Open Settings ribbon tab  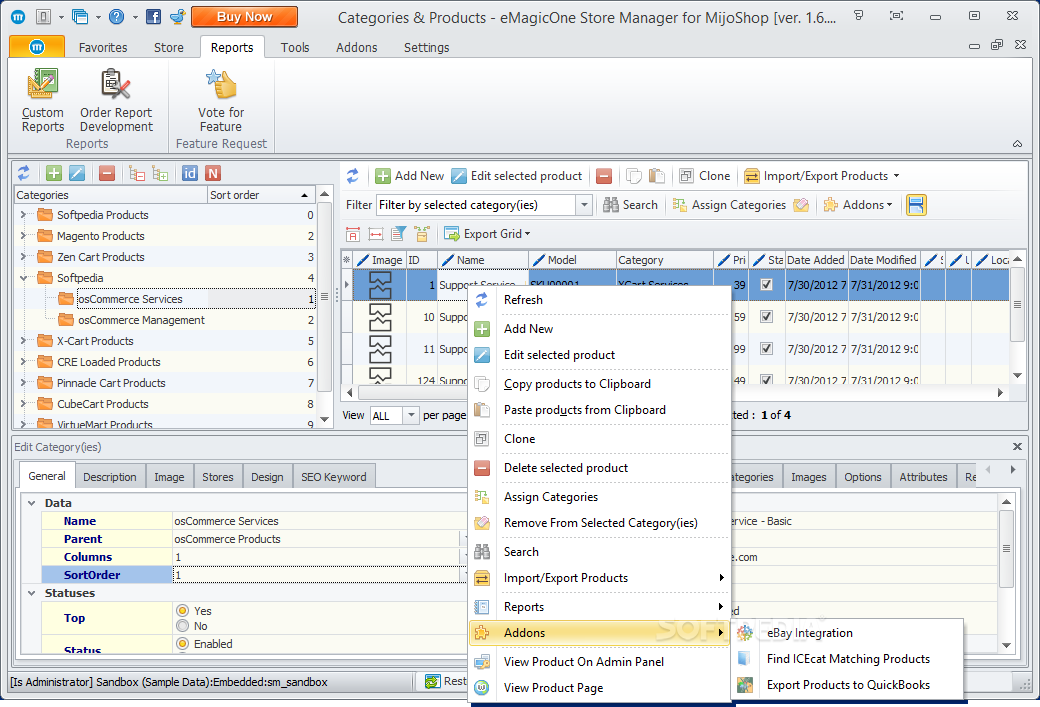(426, 47)
